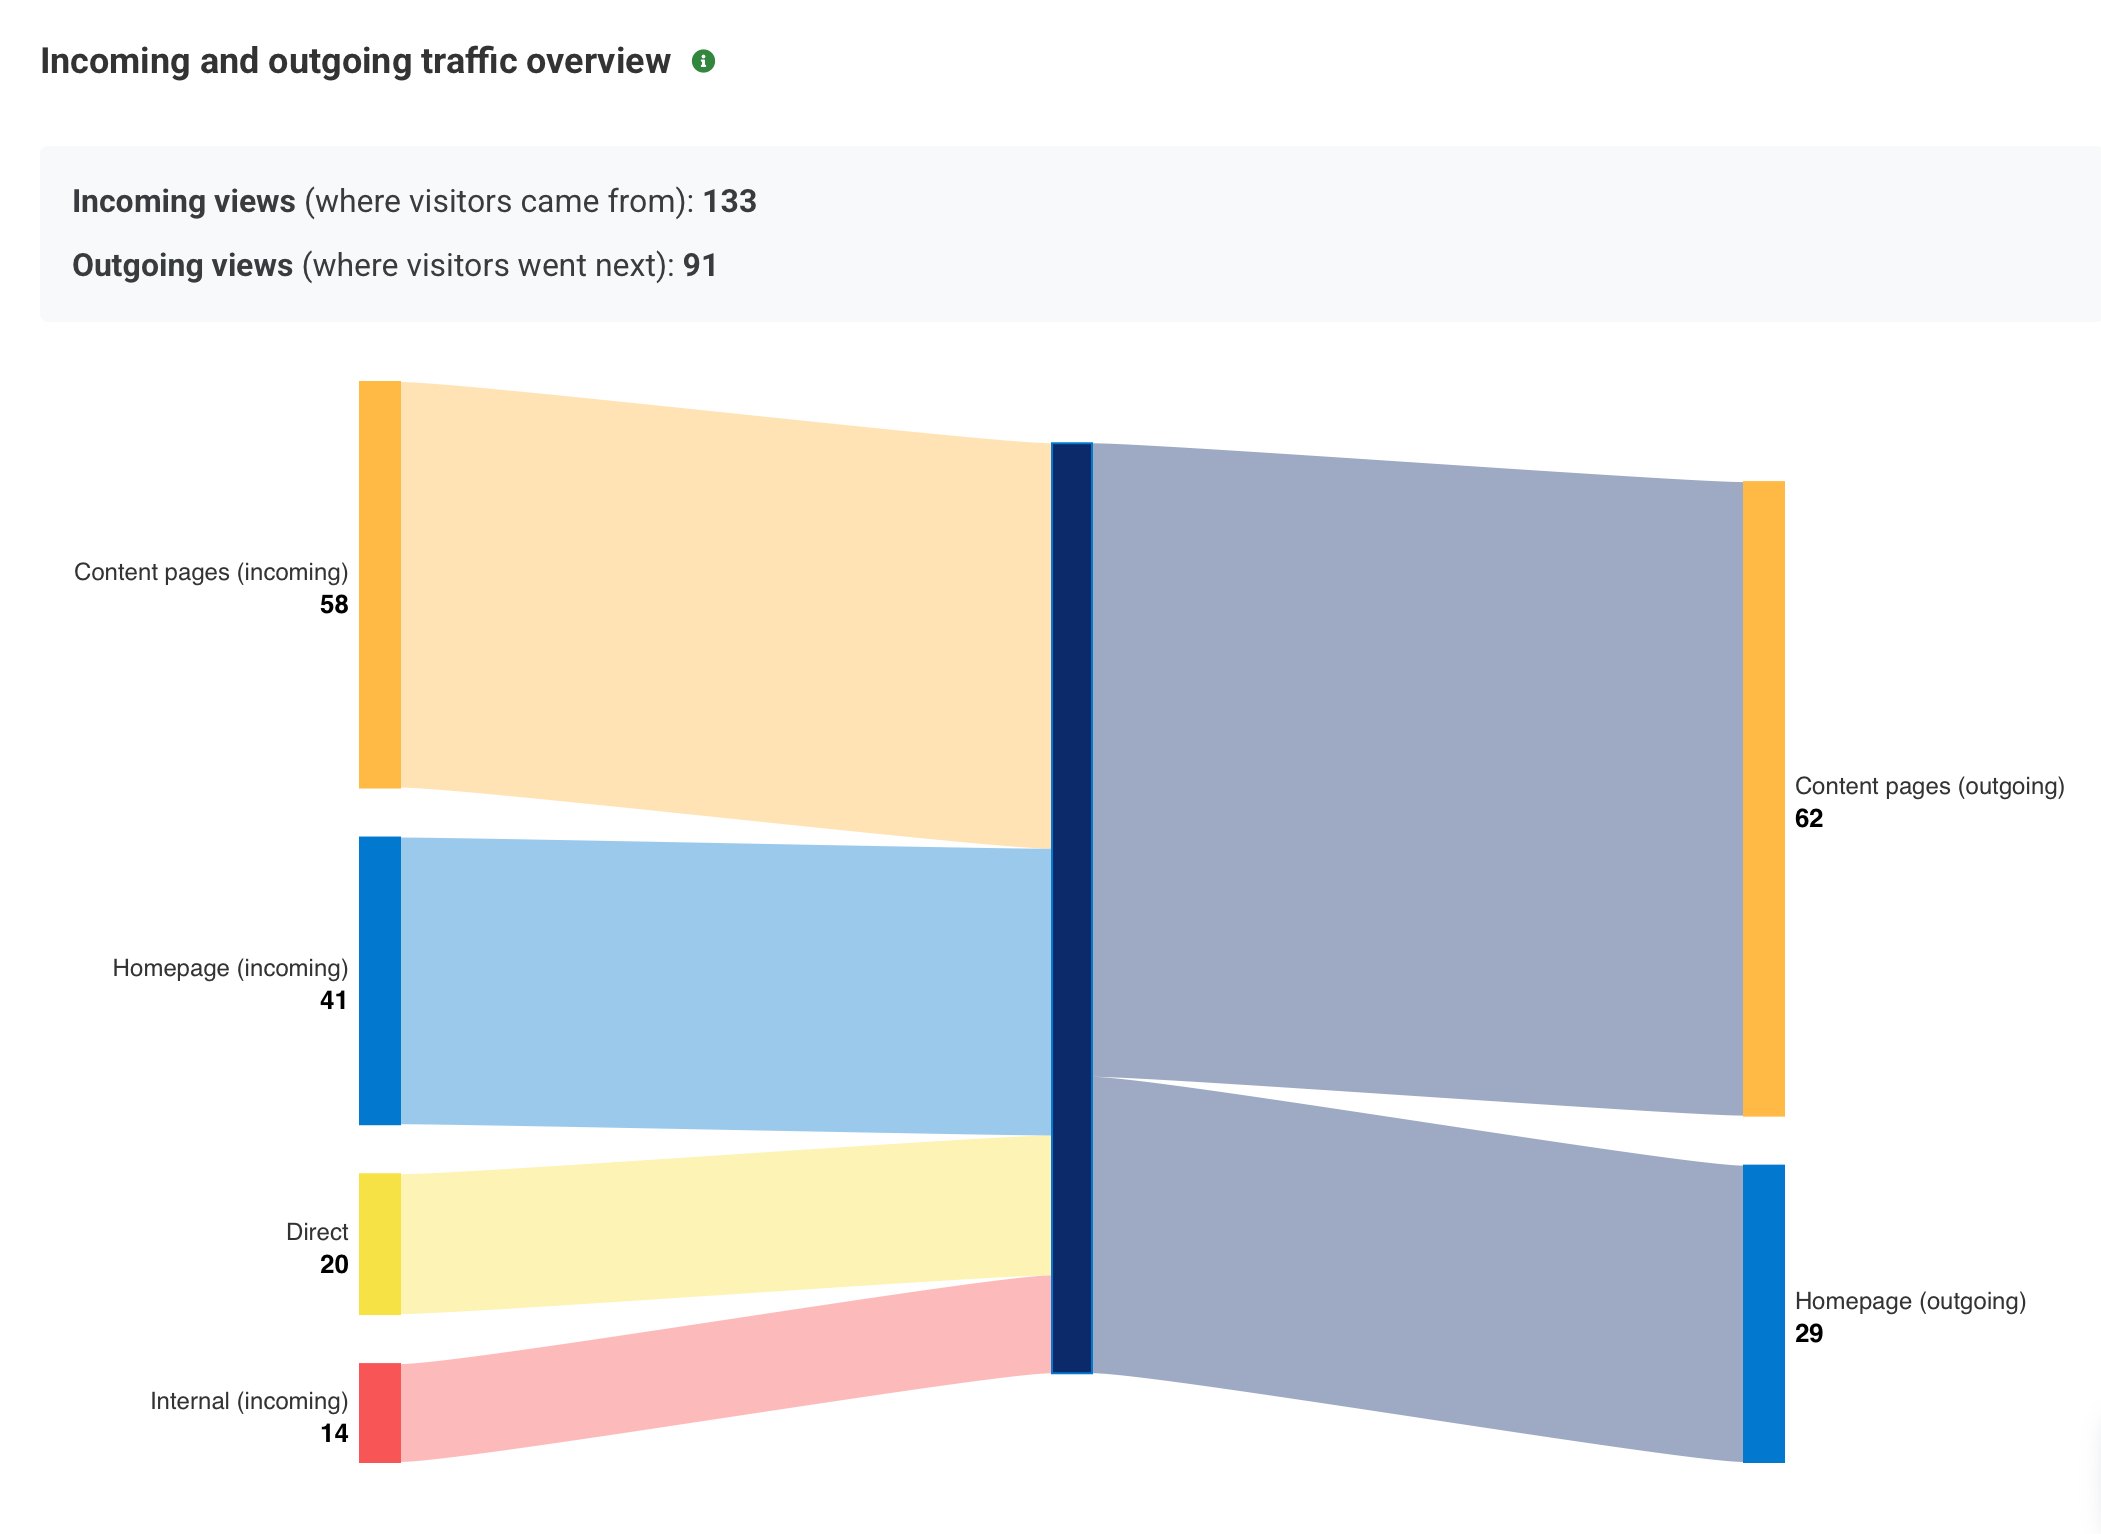Screen dimensions: 2101x1534
Task: Click the Homepage (incoming) label
Action: tap(230, 968)
